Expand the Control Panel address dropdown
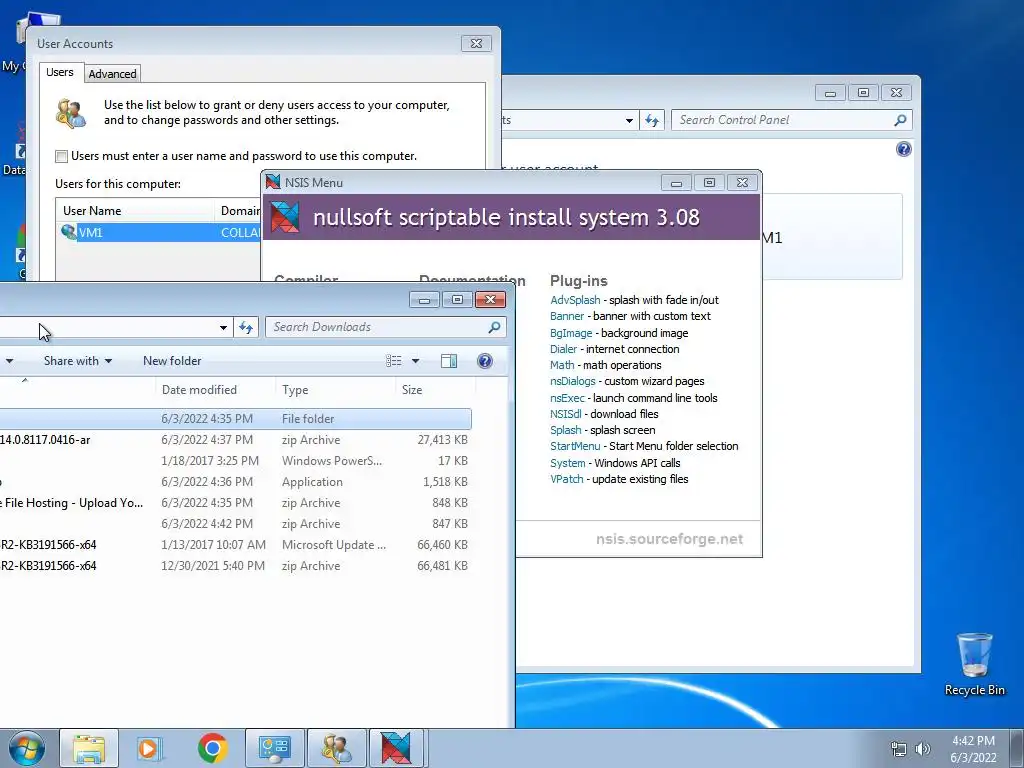The width and height of the screenshot is (1024, 768). tap(629, 121)
